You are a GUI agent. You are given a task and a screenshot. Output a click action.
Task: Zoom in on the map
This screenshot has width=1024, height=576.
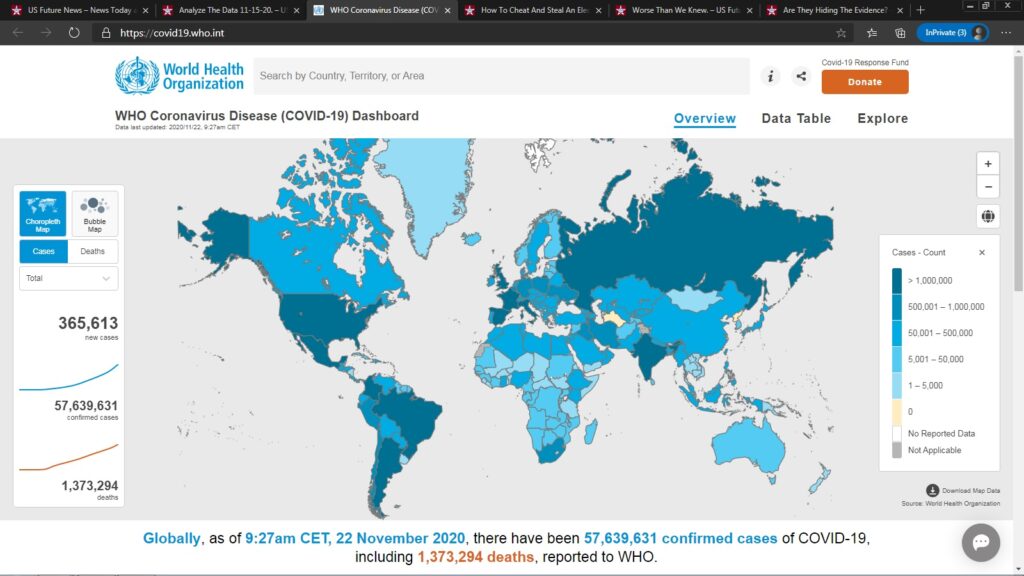988,163
